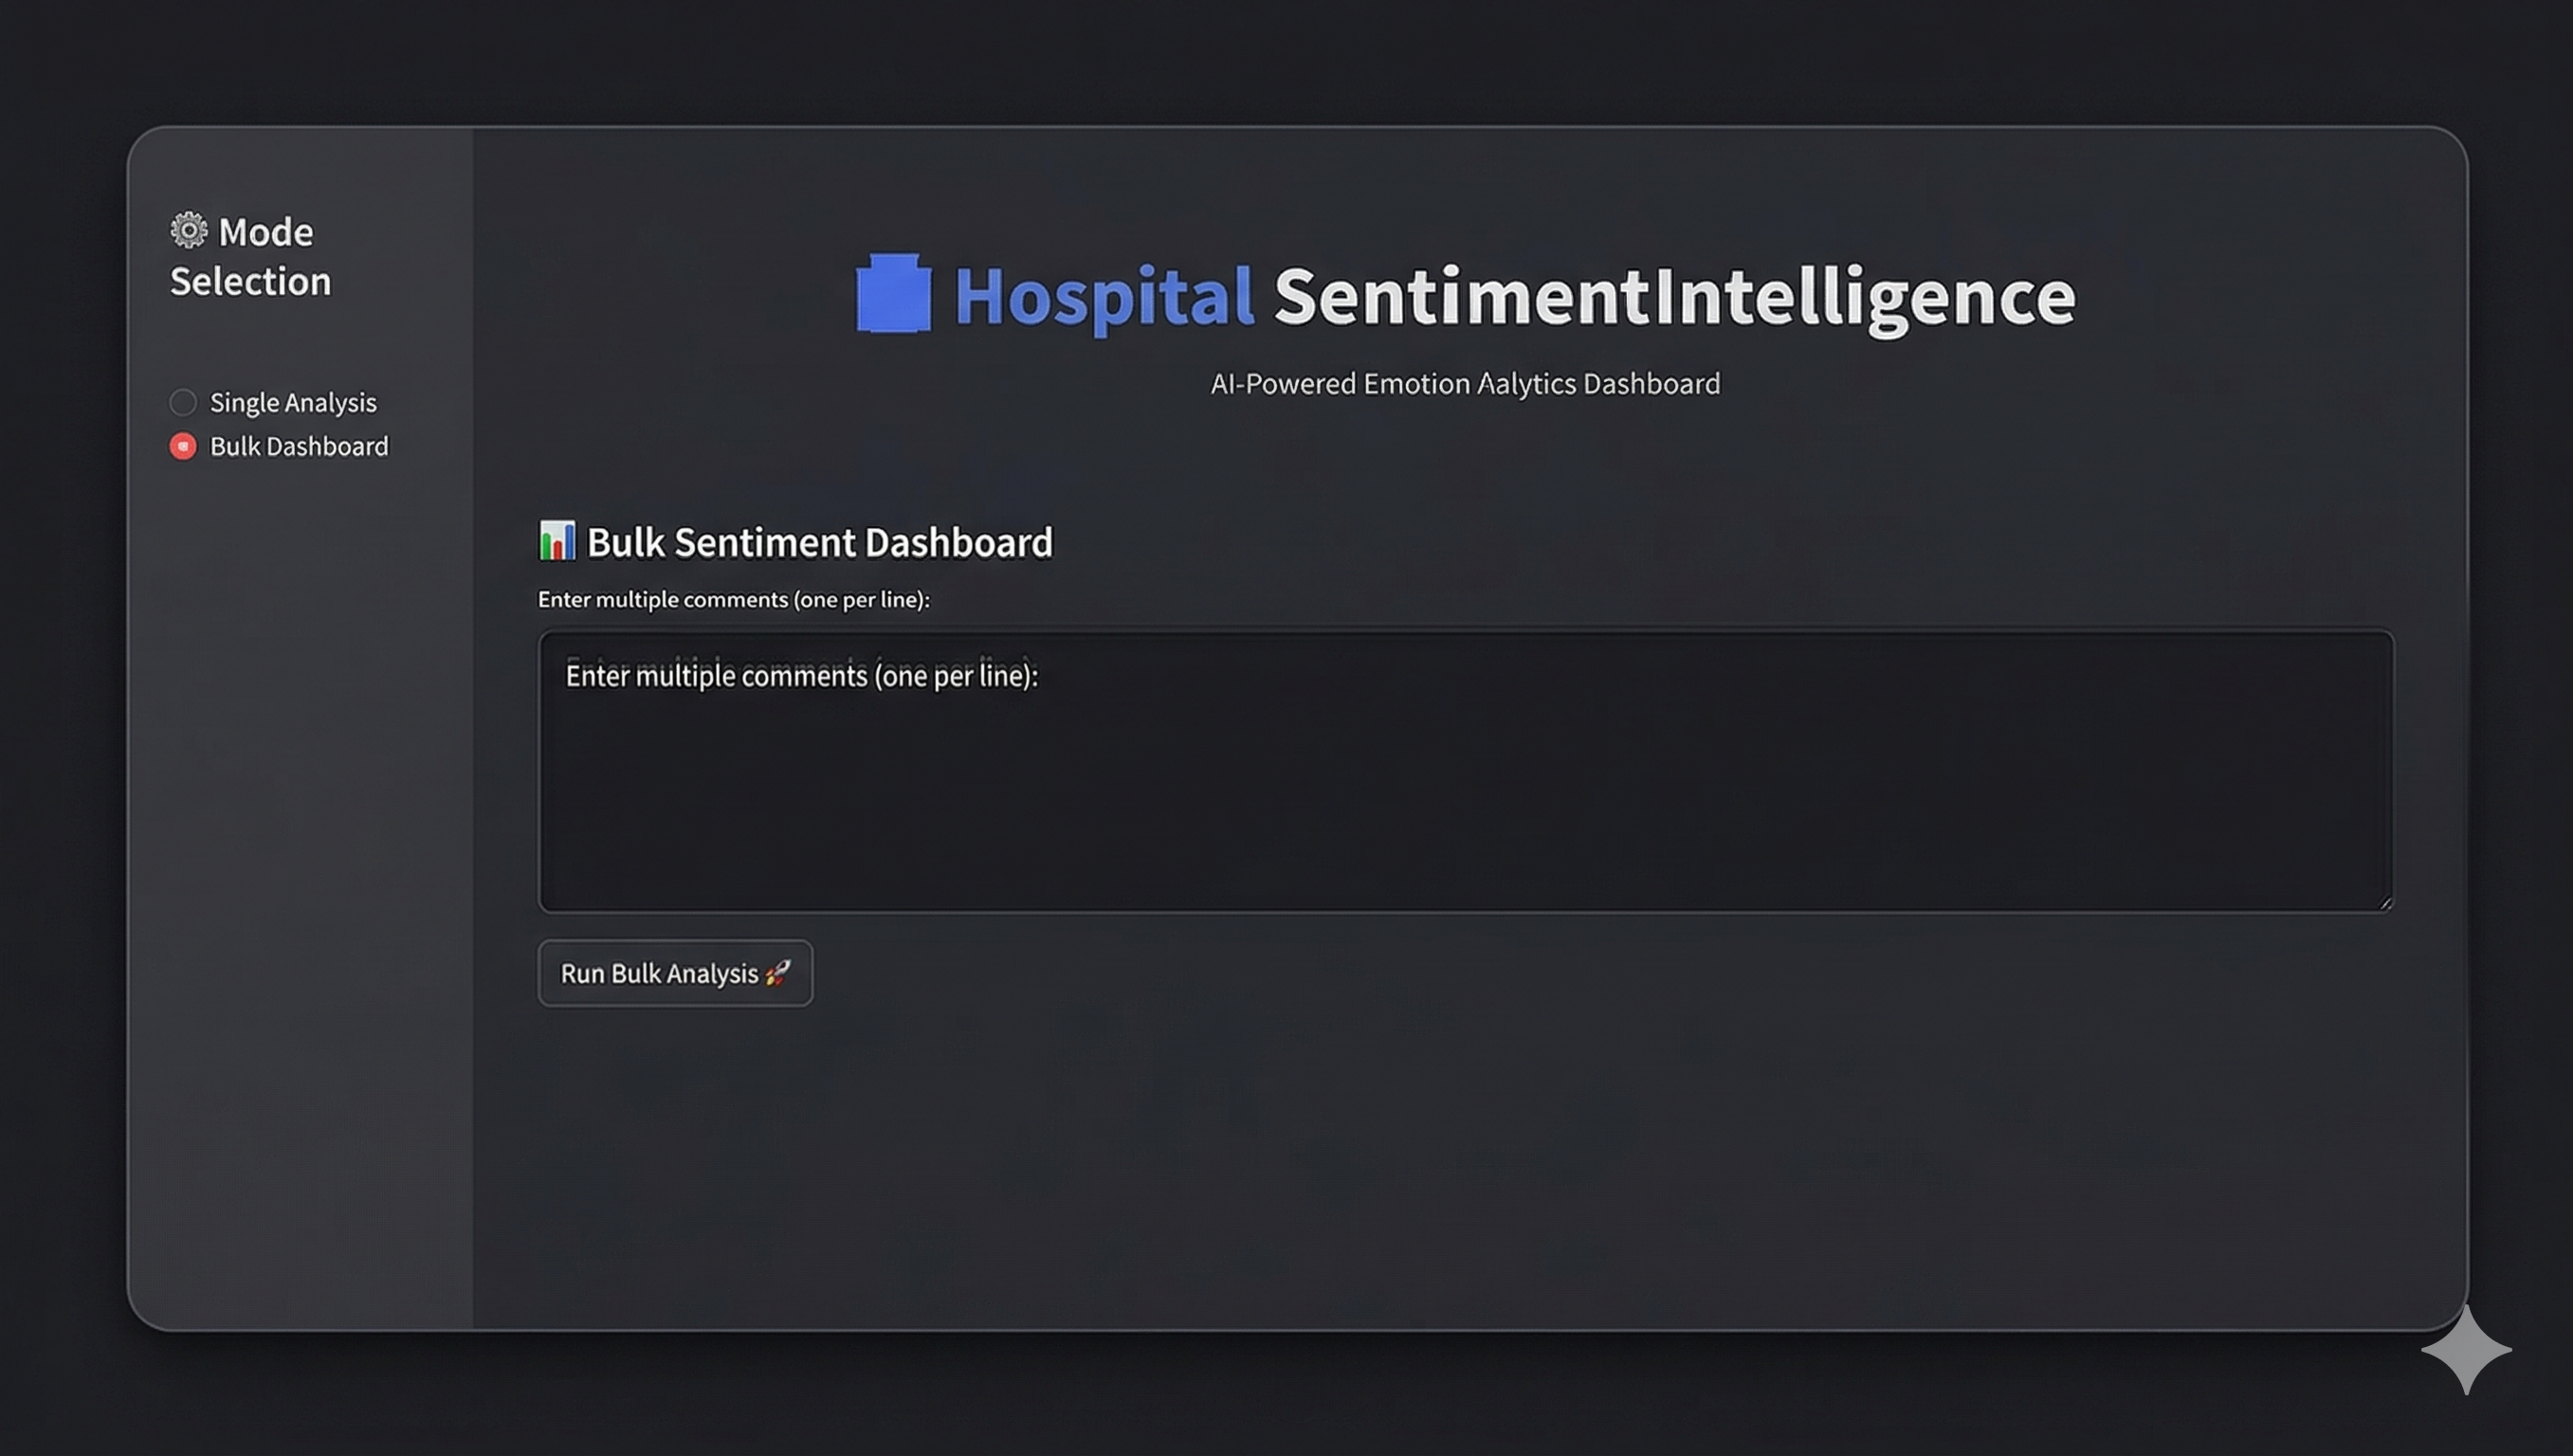Click inside the multiple comments input field
The height and width of the screenshot is (1456, 2573).
[1465, 770]
